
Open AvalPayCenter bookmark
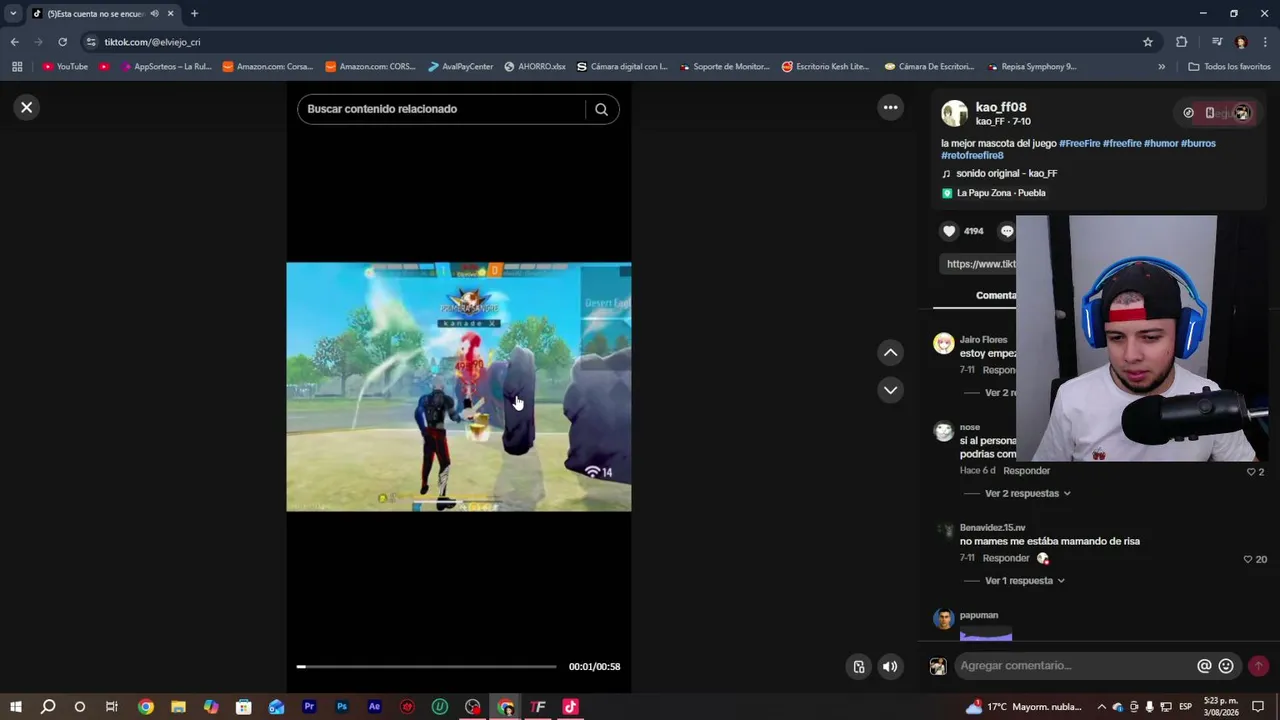pos(461,67)
